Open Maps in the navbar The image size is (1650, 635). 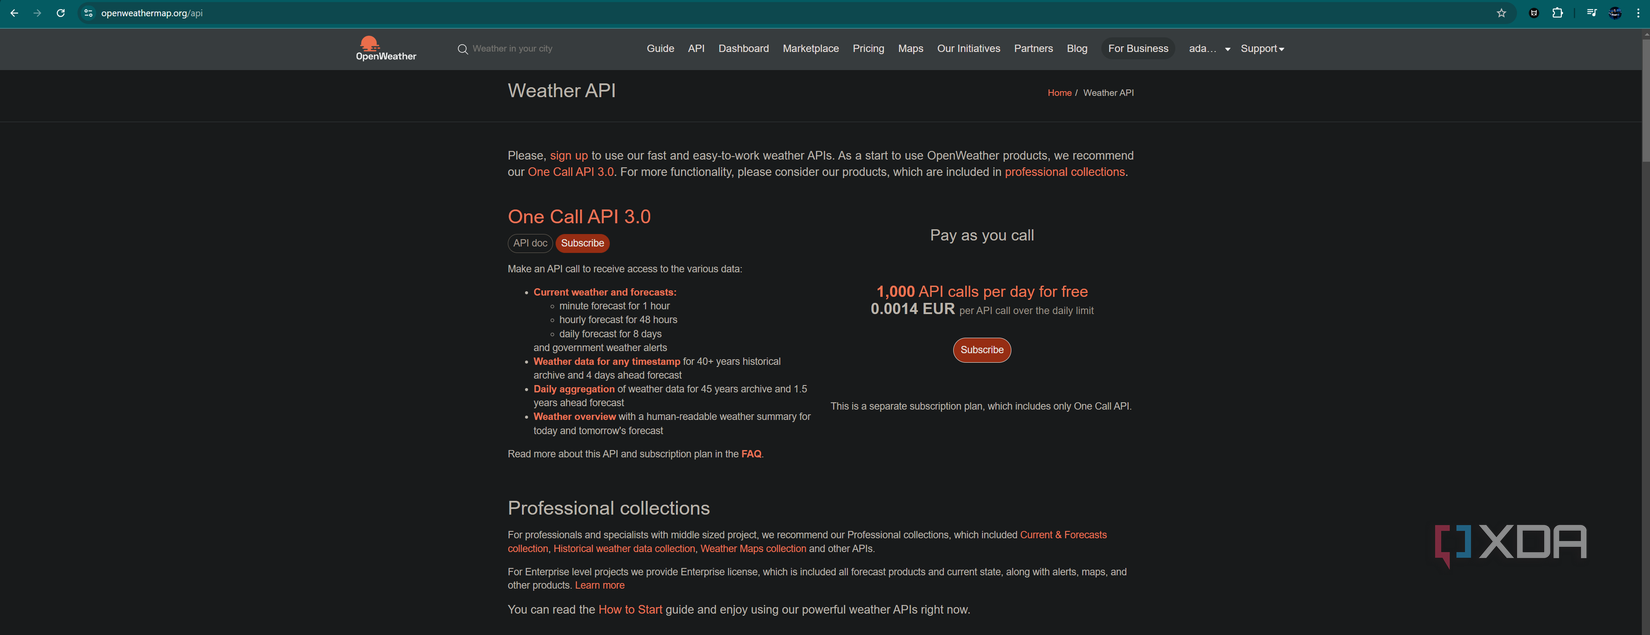pyautogui.click(x=910, y=48)
